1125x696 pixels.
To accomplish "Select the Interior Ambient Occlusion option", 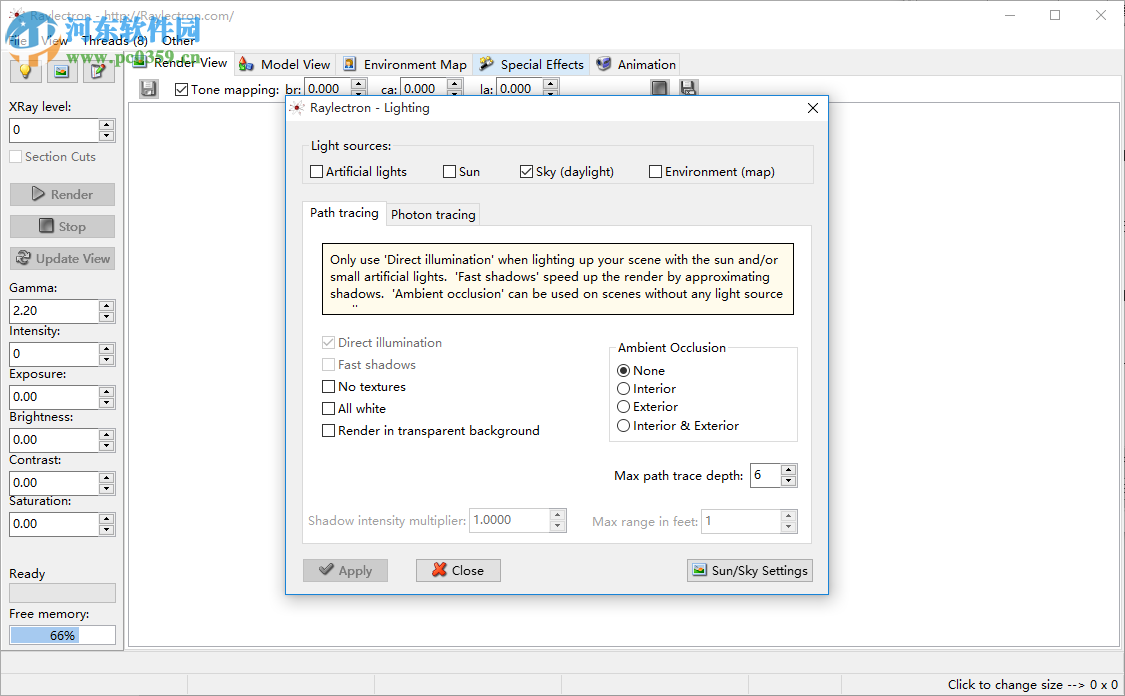I will coord(622,389).
